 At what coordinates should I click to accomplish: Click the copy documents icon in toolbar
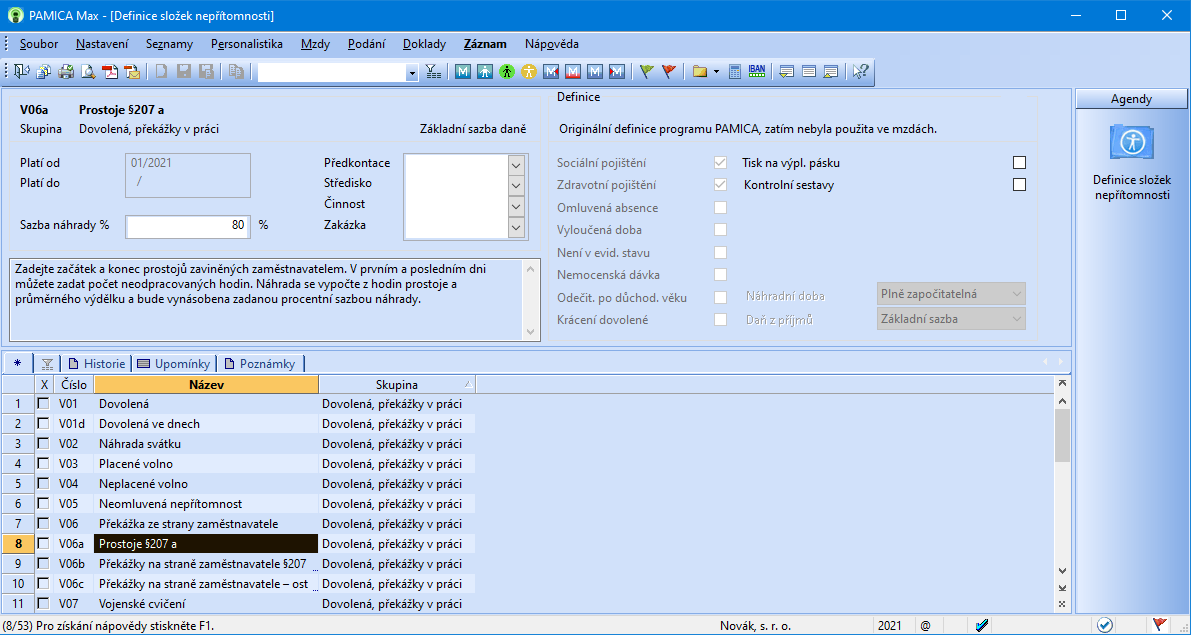[236, 71]
